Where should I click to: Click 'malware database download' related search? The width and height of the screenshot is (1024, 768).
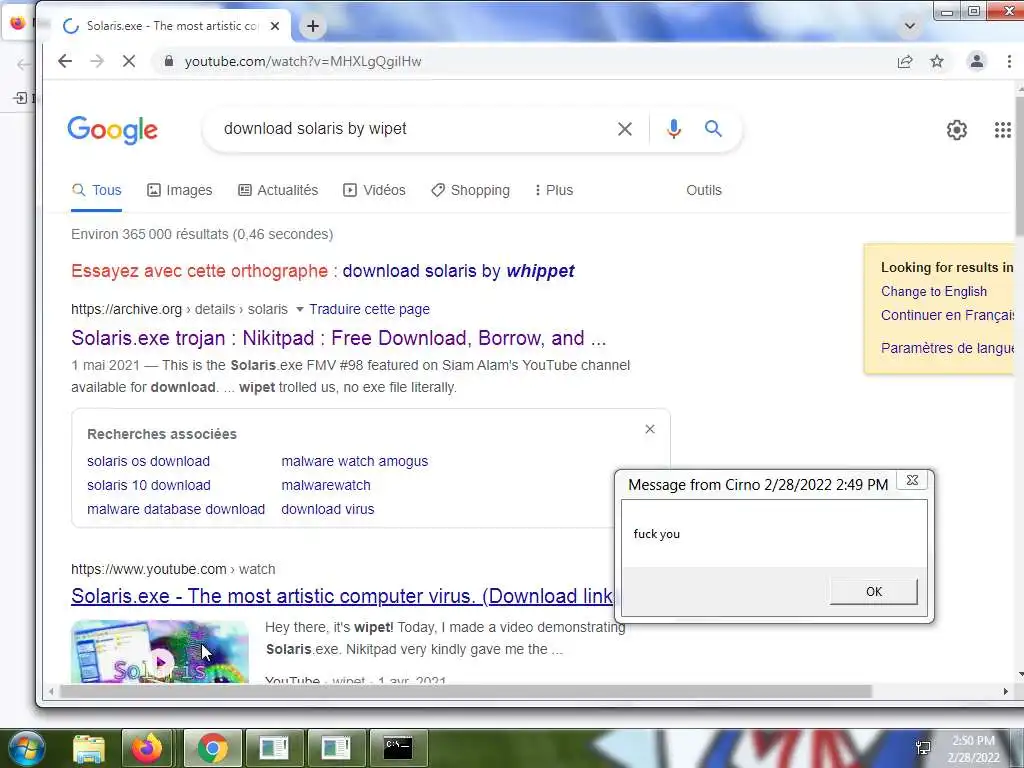point(176,509)
